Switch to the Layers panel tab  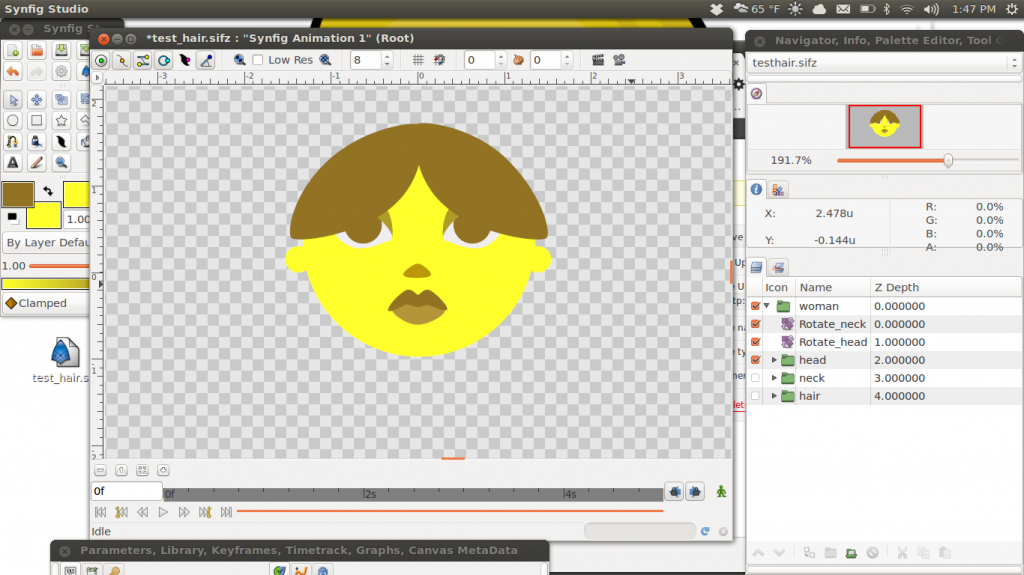[x=756, y=267]
